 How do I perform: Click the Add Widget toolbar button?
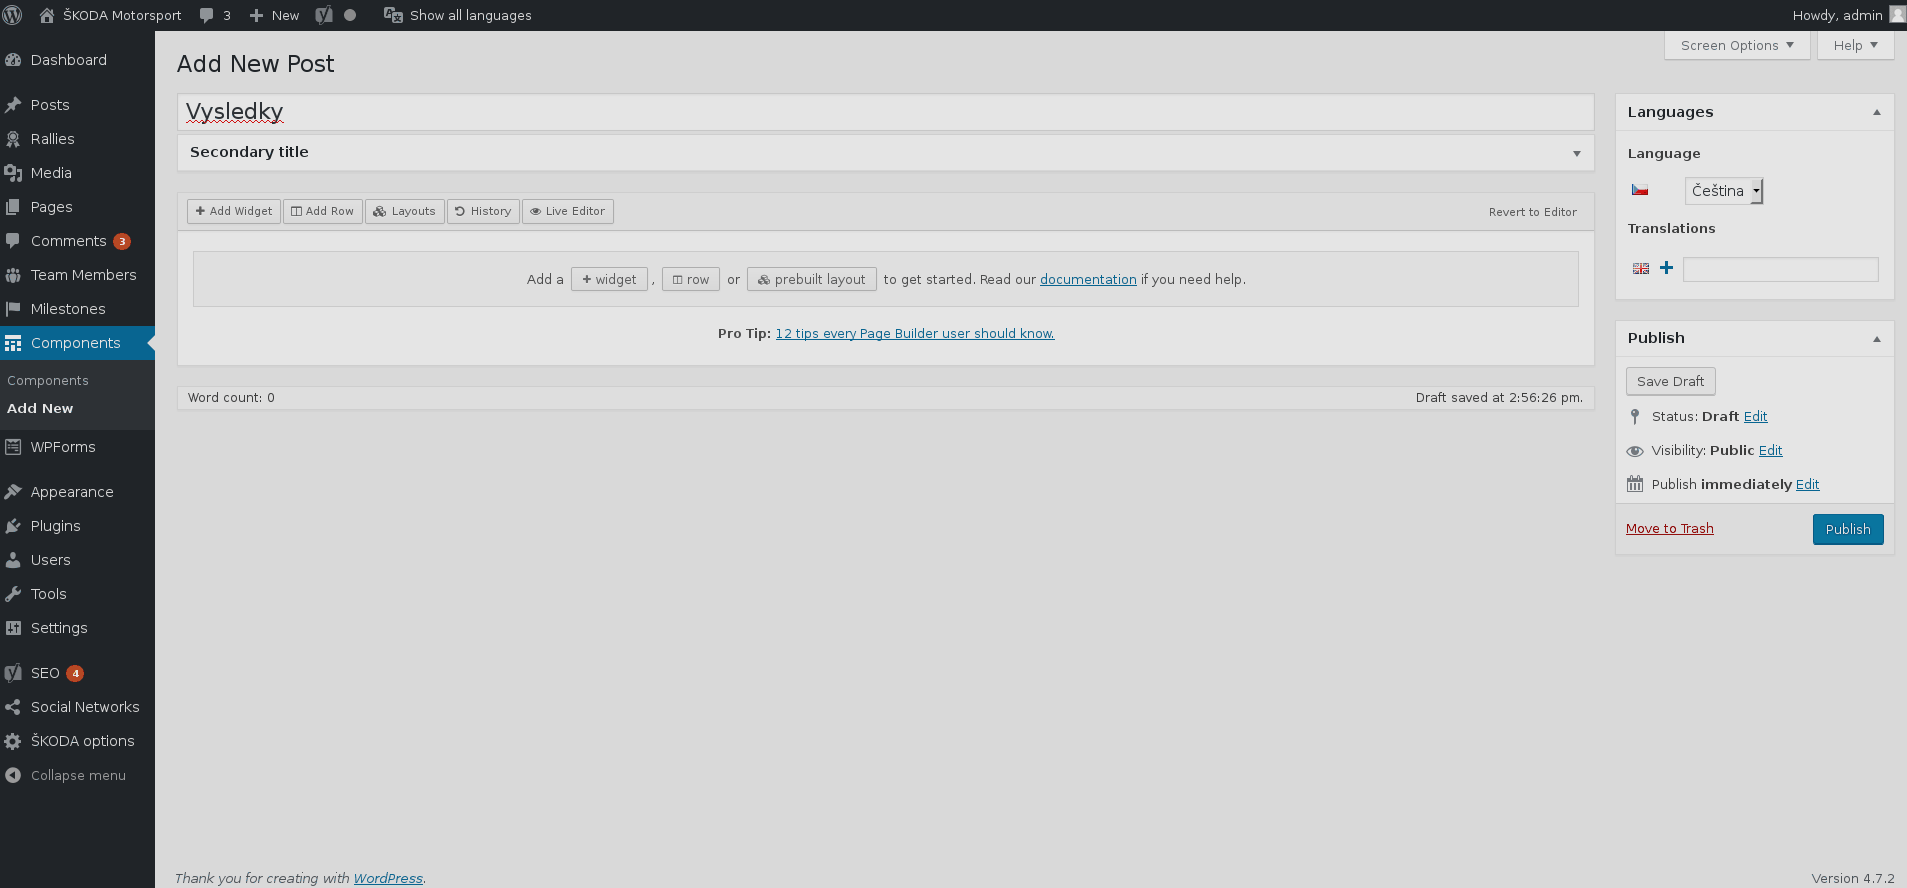coord(234,211)
